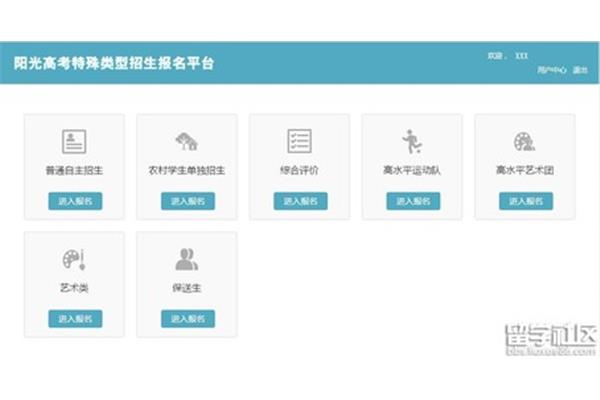Viewport: 600px width, 400px height.
Task: Open registration for 农村学生单独招生
Action: click(x=188, y=201)
